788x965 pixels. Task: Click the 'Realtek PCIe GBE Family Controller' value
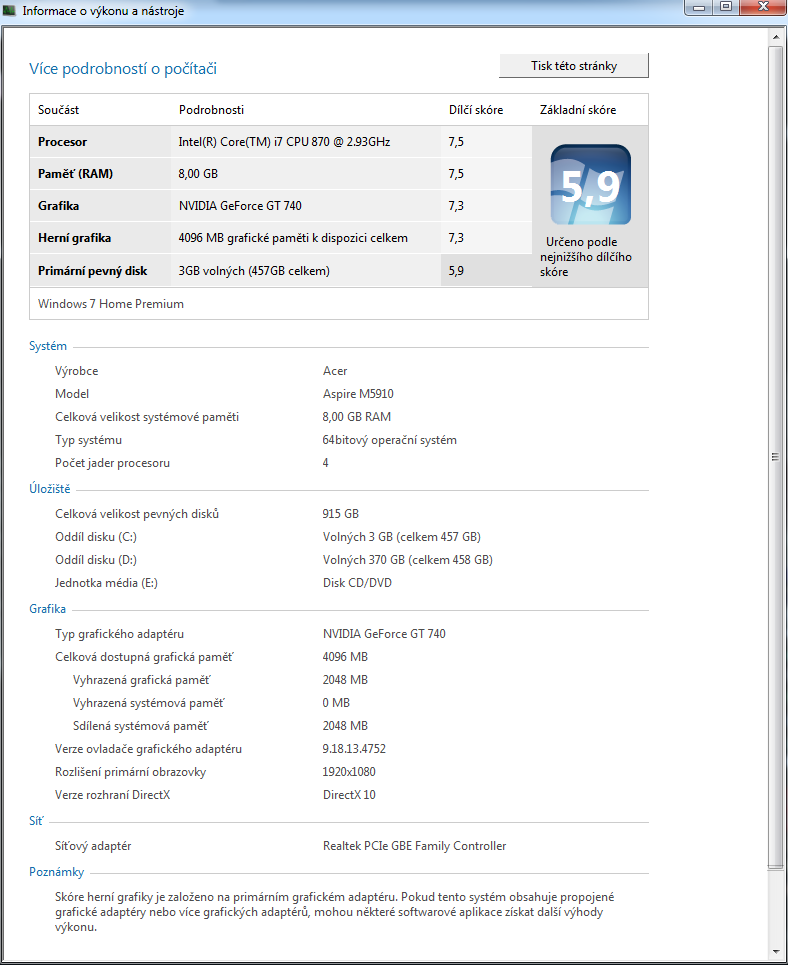tap(414, 846)
